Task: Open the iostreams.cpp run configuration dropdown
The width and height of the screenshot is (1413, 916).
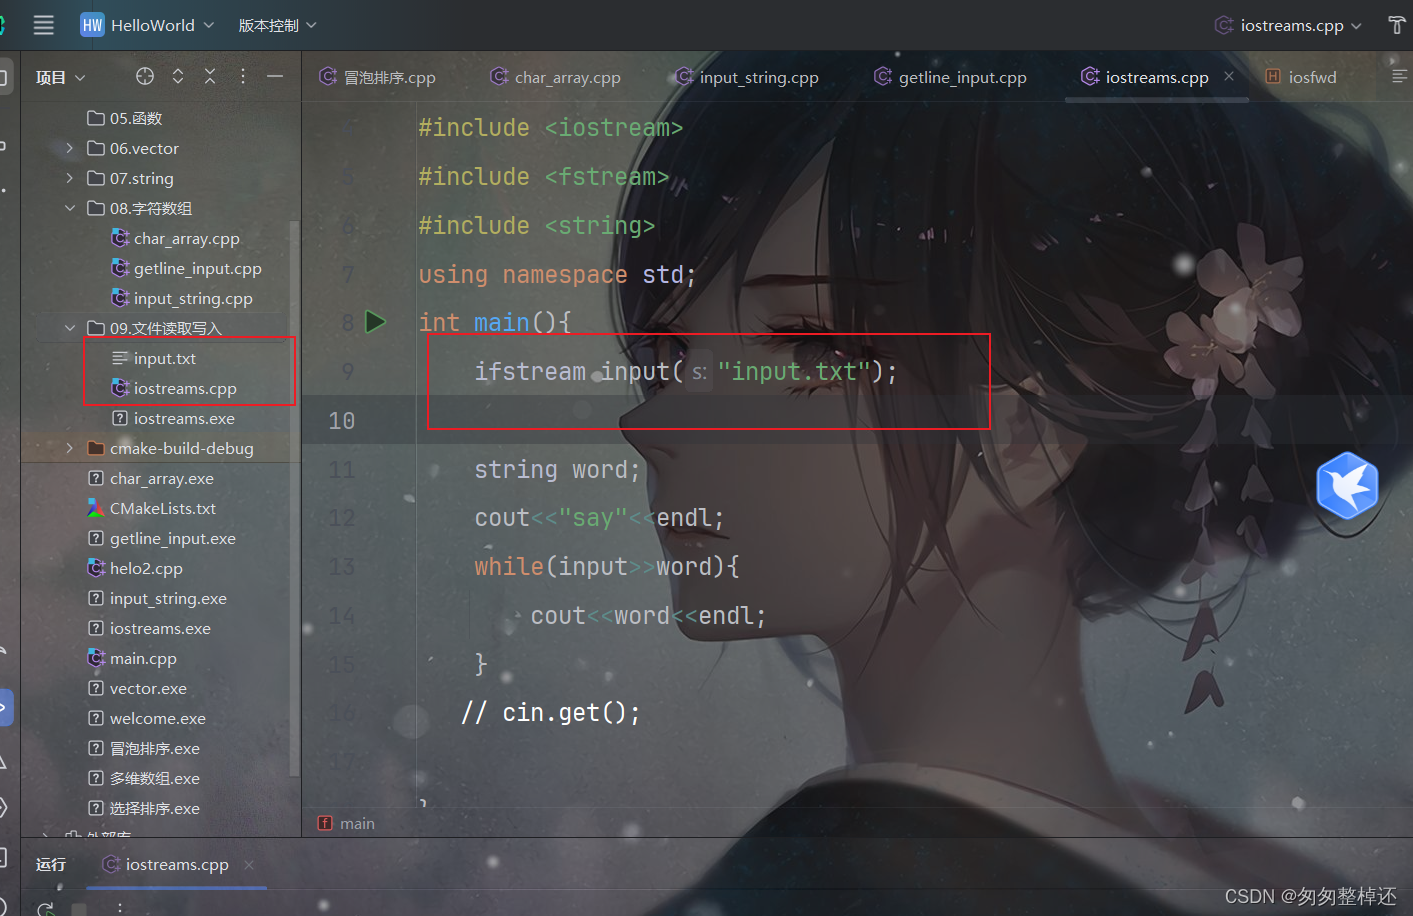Action: (1289, 25)
